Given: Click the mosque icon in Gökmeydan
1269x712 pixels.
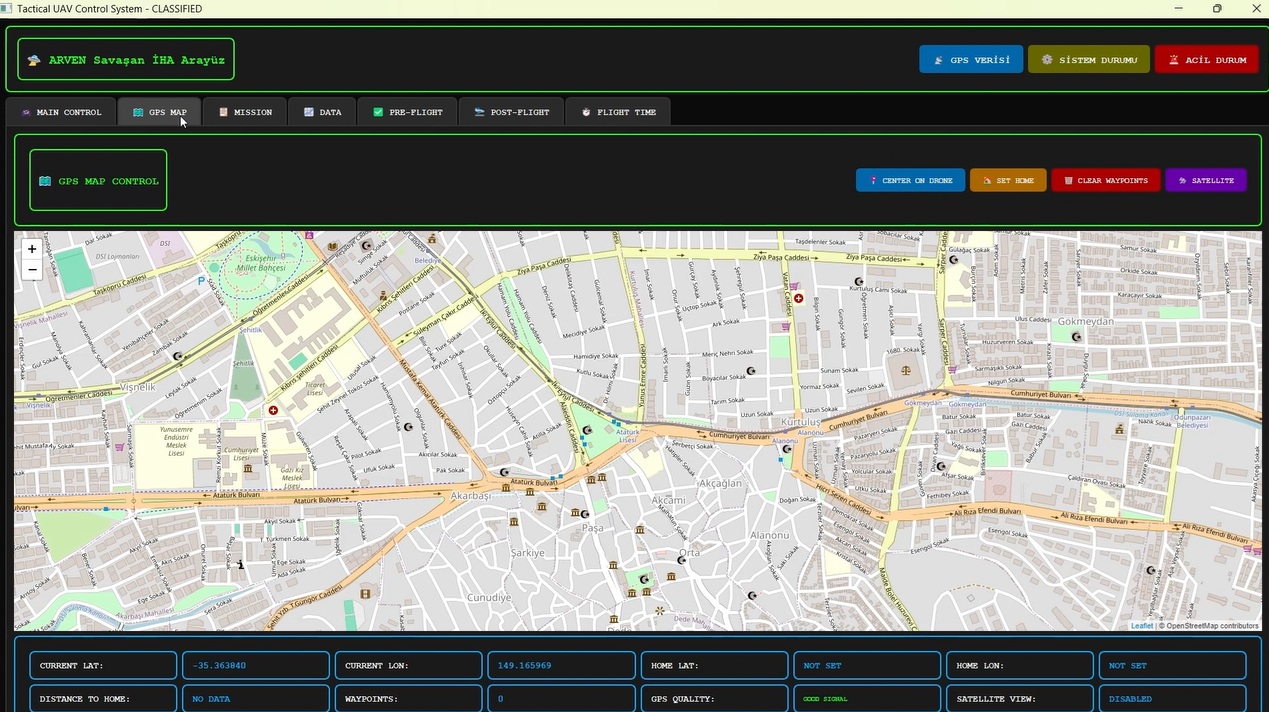Looking at the screenshot, I should click(1076, 337).
